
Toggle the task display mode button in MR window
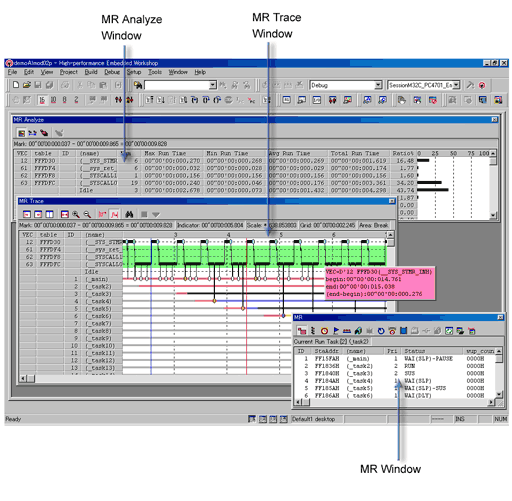point(302,331)
